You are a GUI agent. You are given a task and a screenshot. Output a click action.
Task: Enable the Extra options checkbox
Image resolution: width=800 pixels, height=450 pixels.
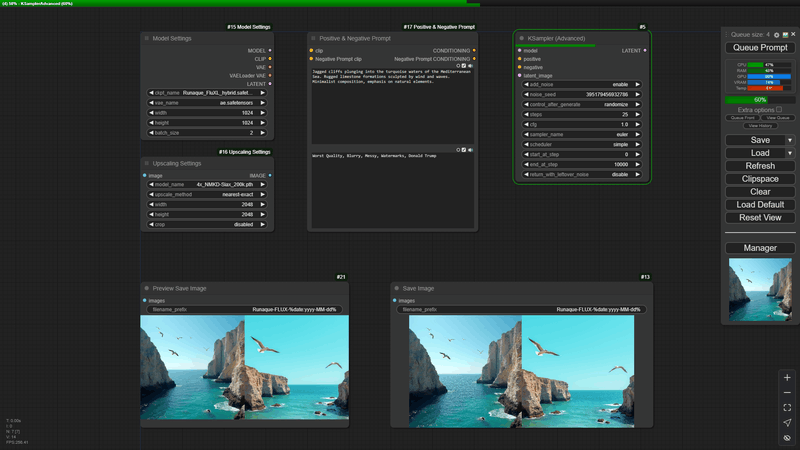tap(779, 109)
